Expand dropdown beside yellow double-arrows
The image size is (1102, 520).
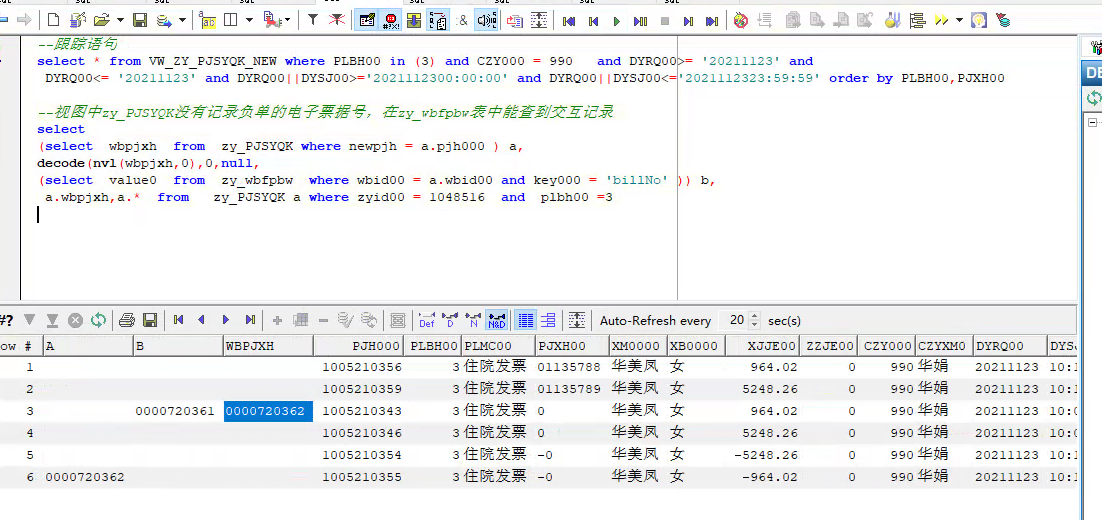click(959, 20)
